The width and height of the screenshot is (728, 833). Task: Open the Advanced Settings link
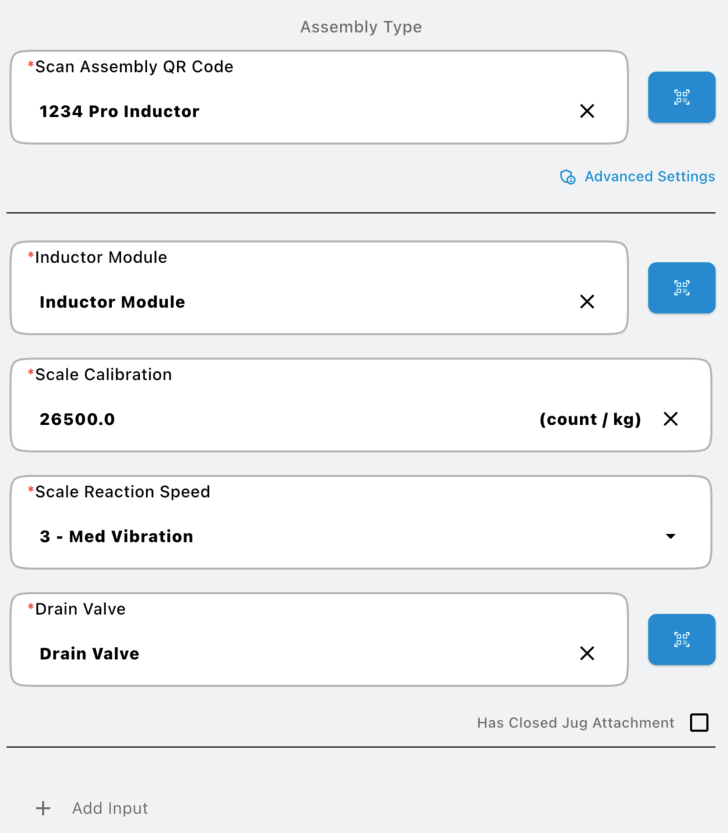649,177
